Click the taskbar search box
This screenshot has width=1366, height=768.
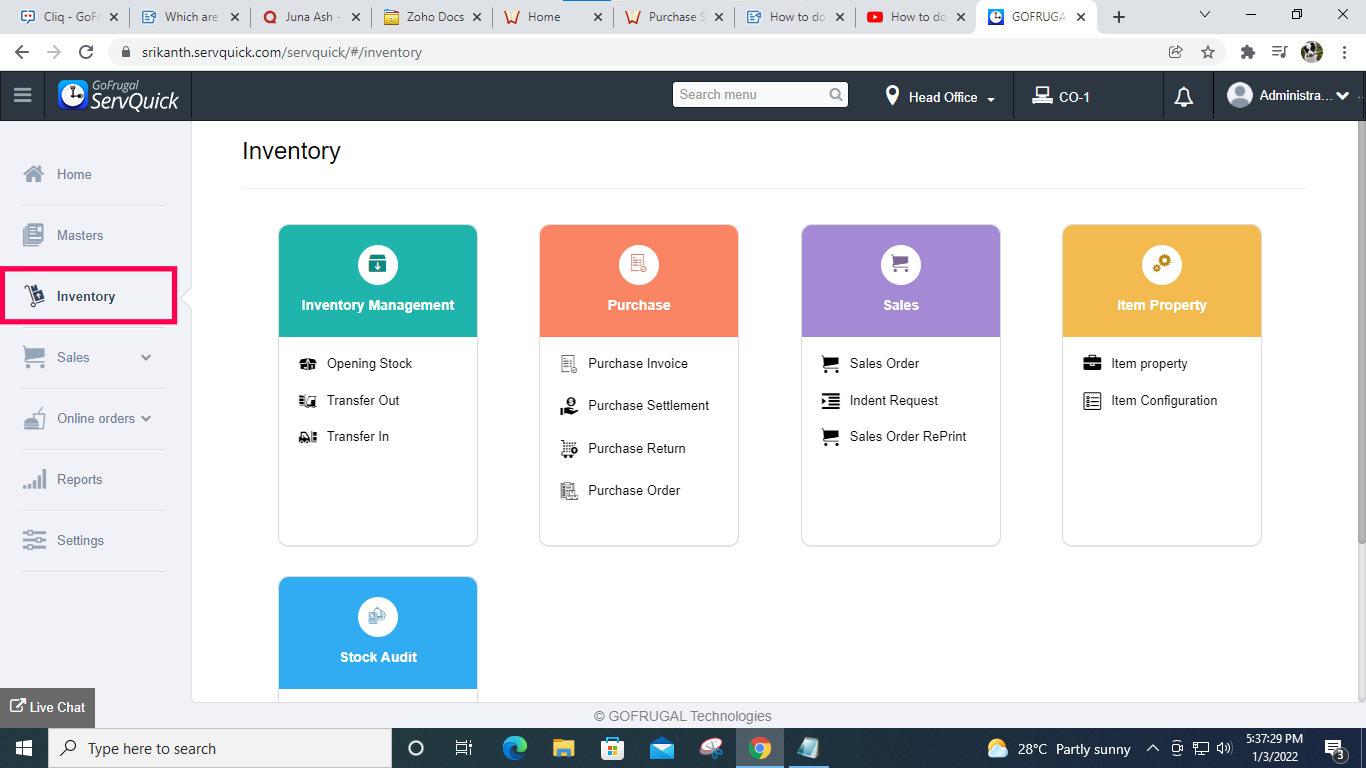pyautogui.click(x=219, y=748)
